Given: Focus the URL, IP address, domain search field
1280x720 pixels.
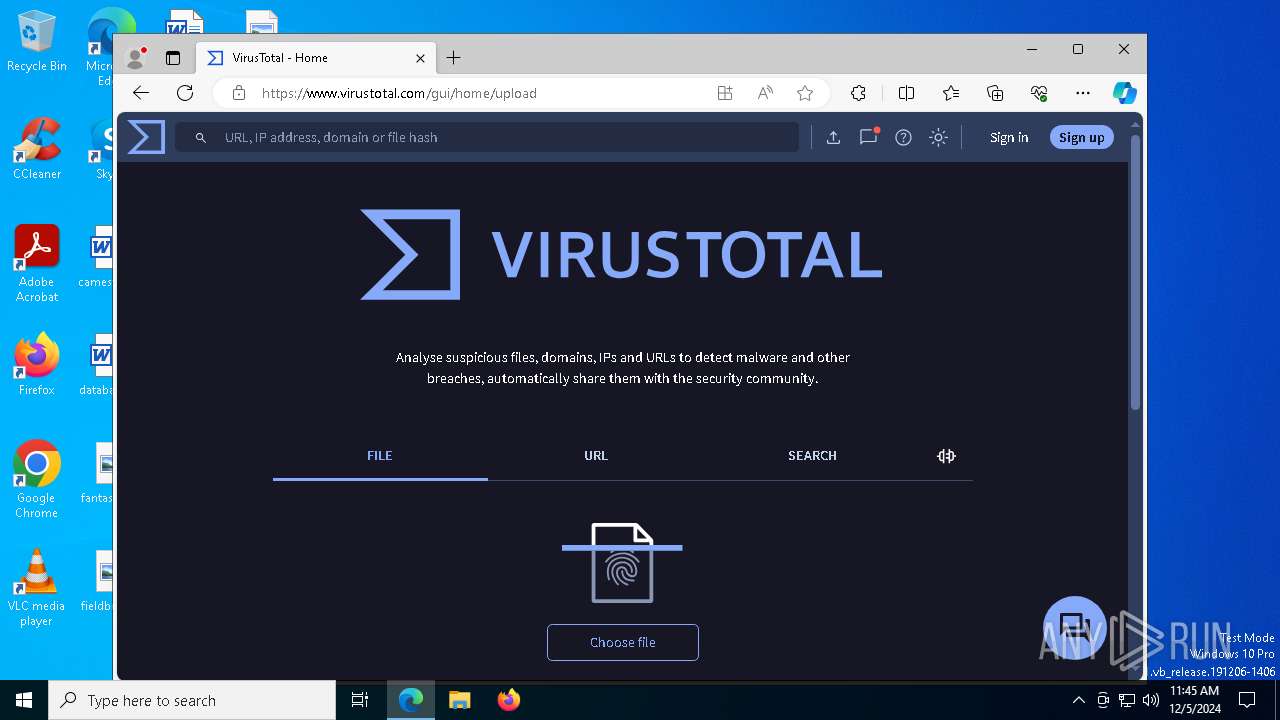Looking at the screenshot, I should click(487, 137).
